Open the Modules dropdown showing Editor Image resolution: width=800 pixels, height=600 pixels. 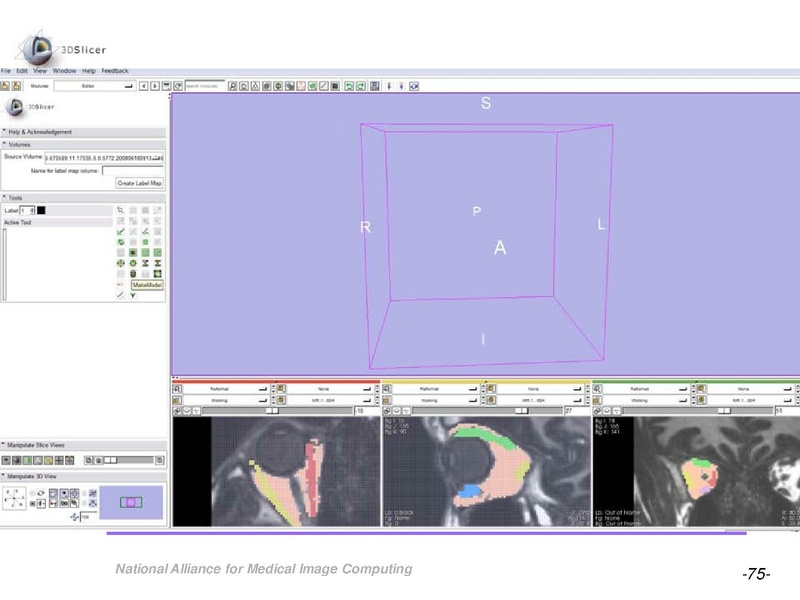94,86
